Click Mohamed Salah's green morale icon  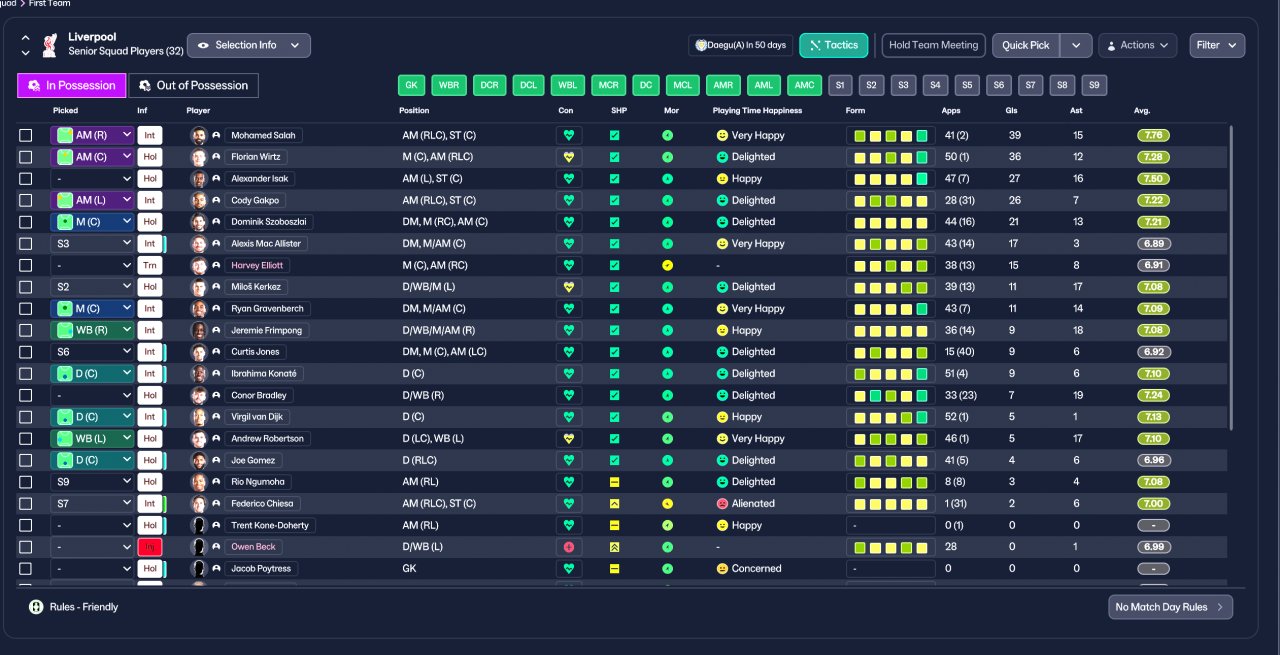tap(667, 135)
